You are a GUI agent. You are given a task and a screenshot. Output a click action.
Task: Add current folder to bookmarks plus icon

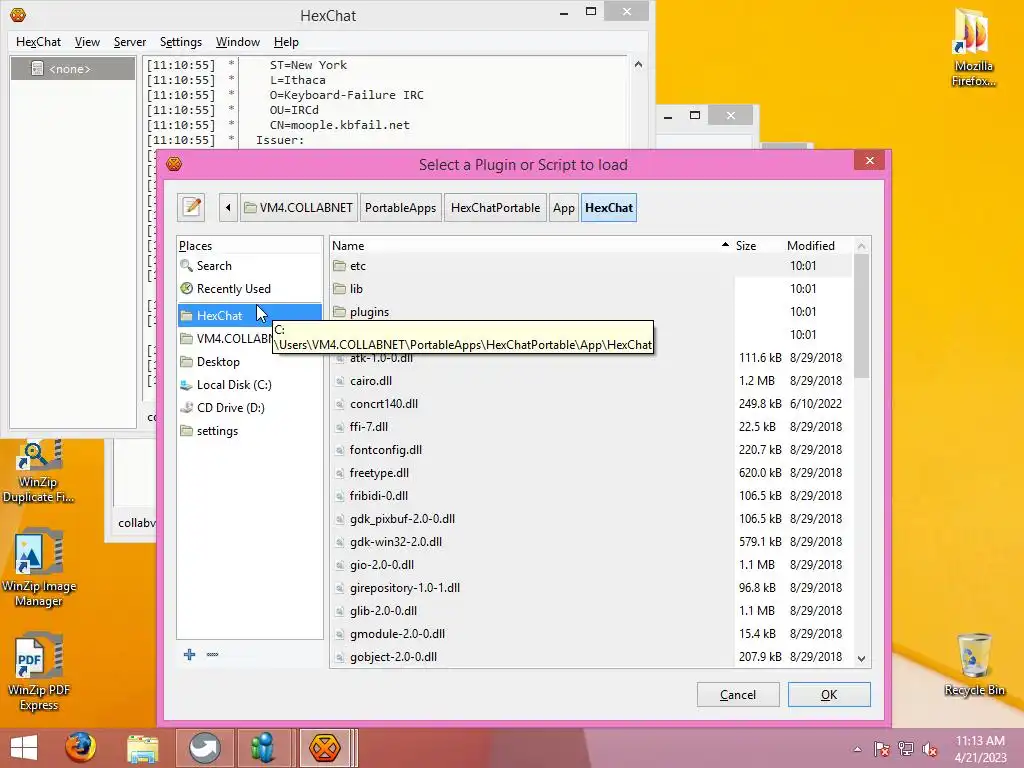[x=189, y=654]
